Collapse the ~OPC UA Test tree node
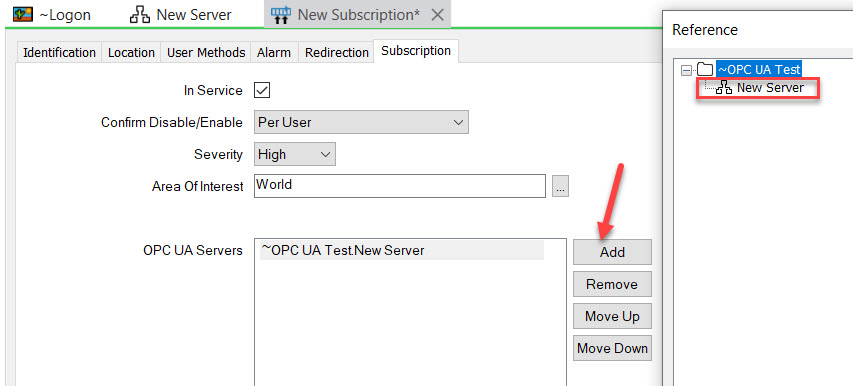This screenshot has width=853, height=386. (x=687, y=70)
